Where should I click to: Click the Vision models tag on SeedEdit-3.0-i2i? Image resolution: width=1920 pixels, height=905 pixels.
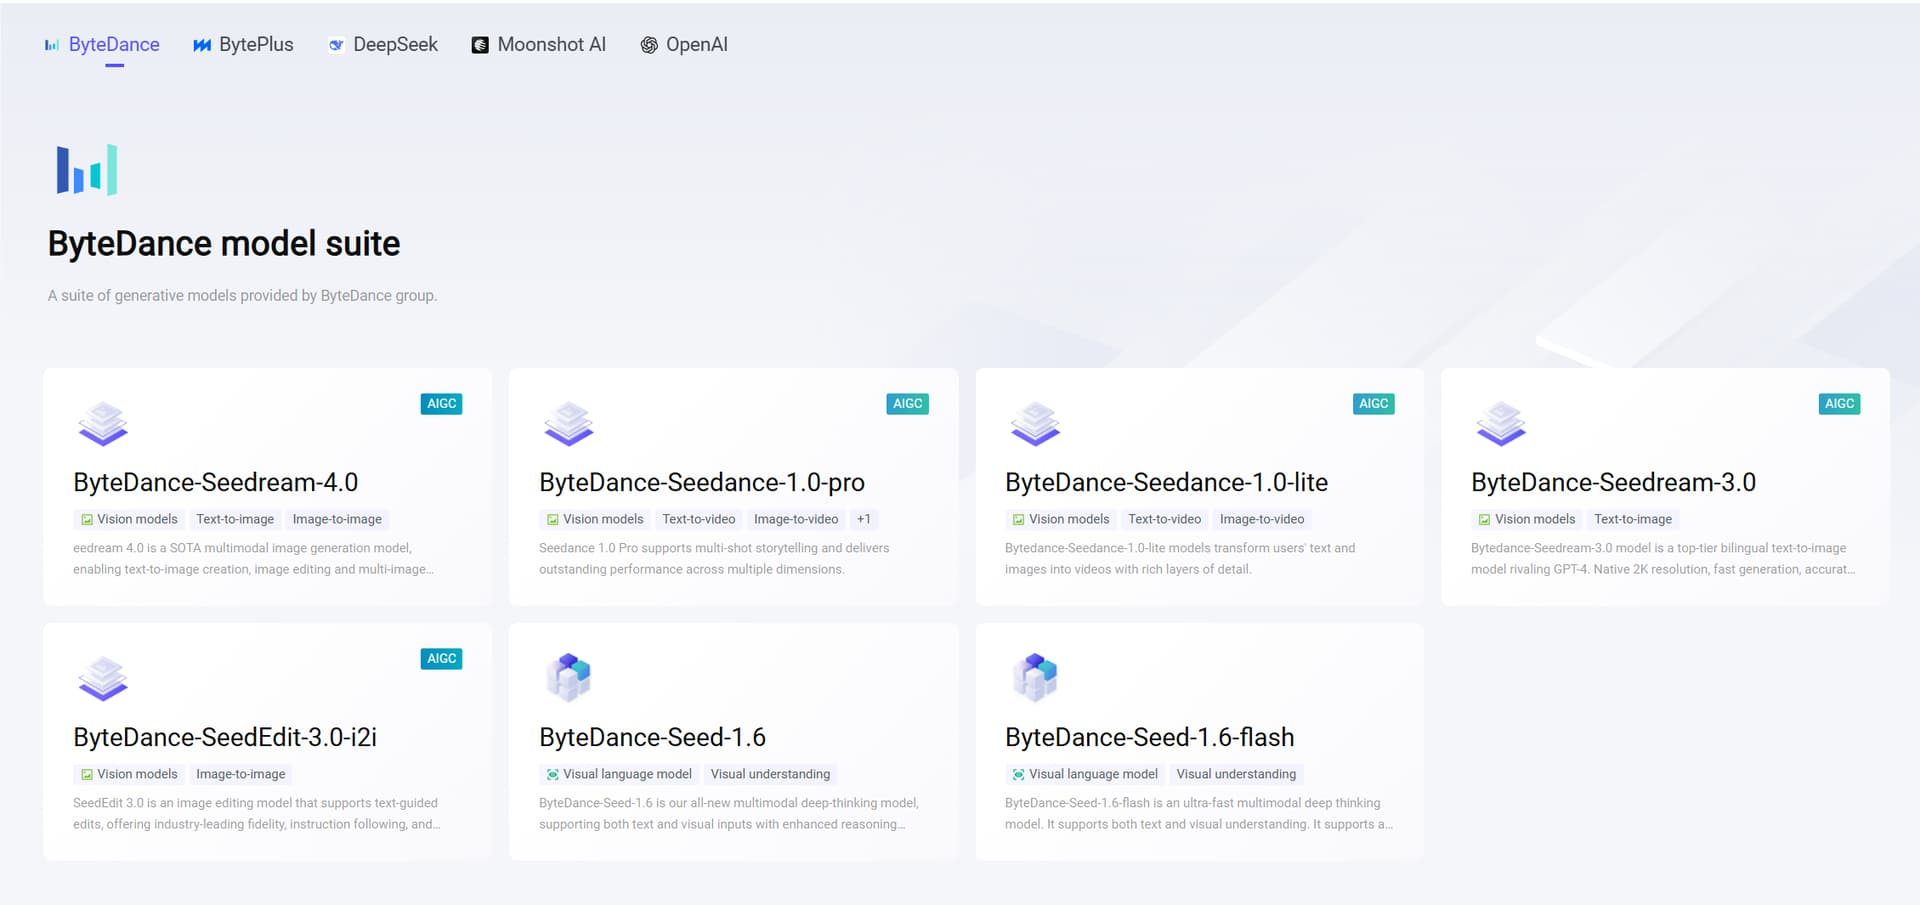coord(128,774)
